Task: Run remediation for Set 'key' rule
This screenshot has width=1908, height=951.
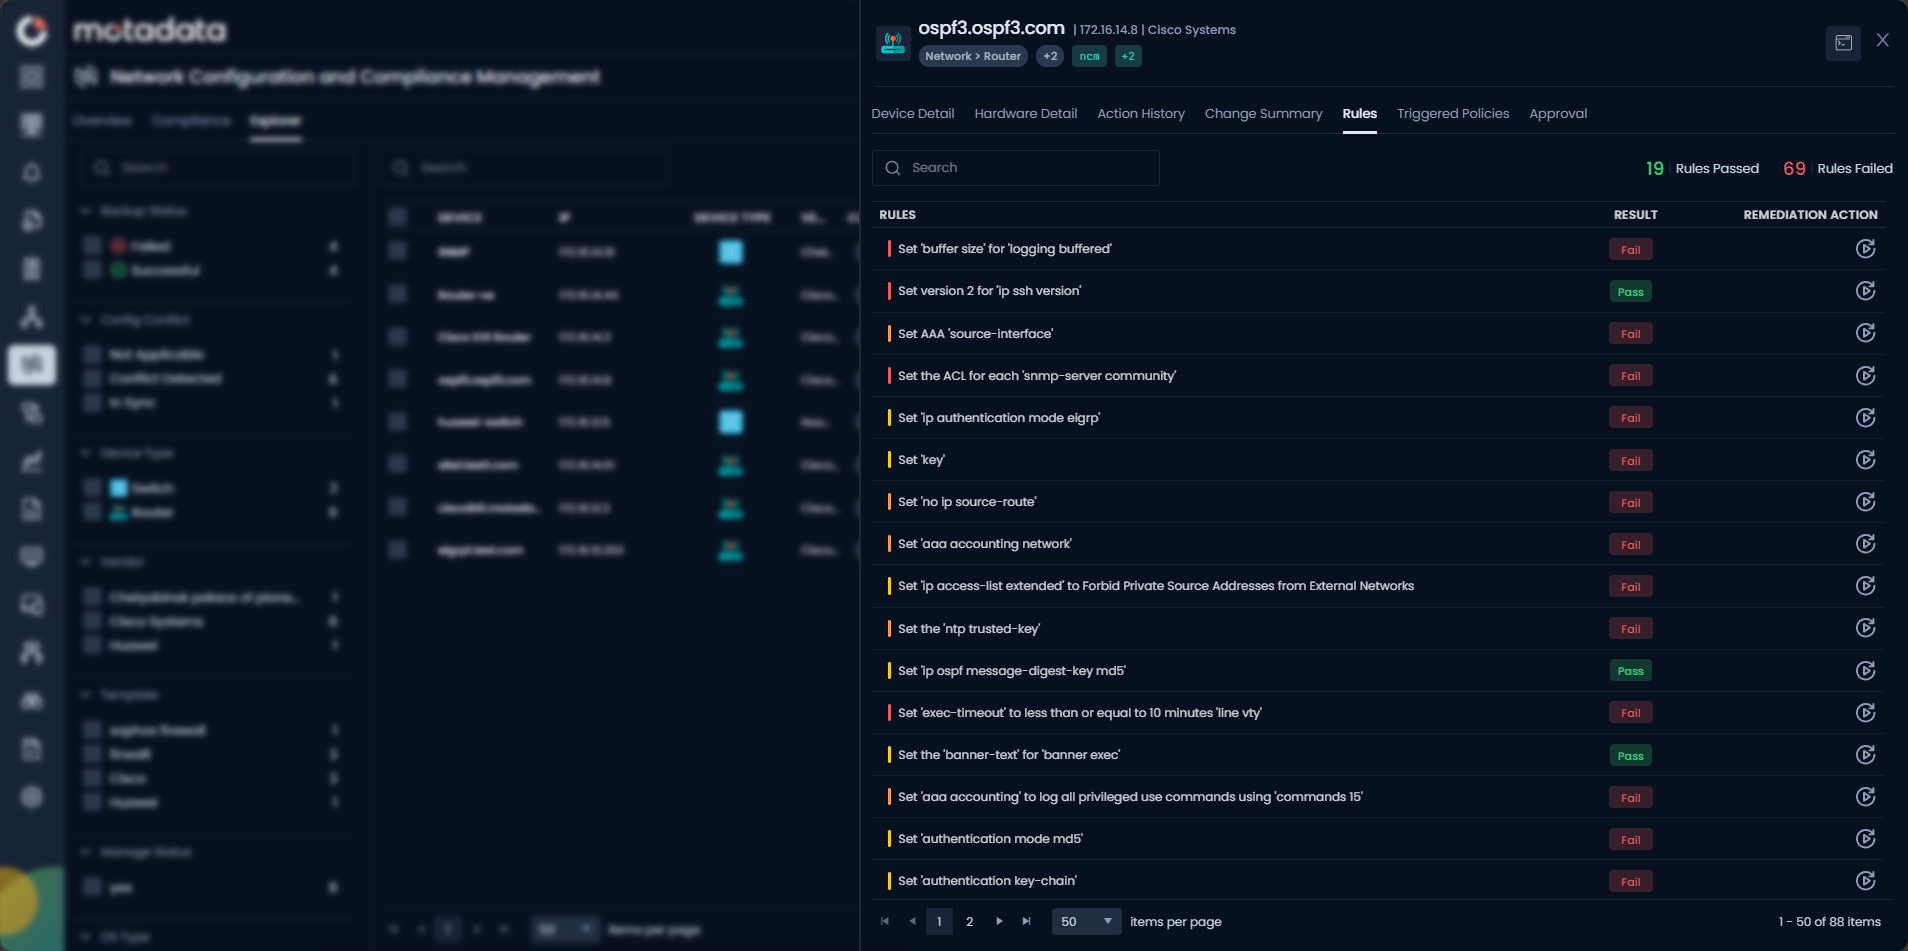Action: tap(1865, 460)
